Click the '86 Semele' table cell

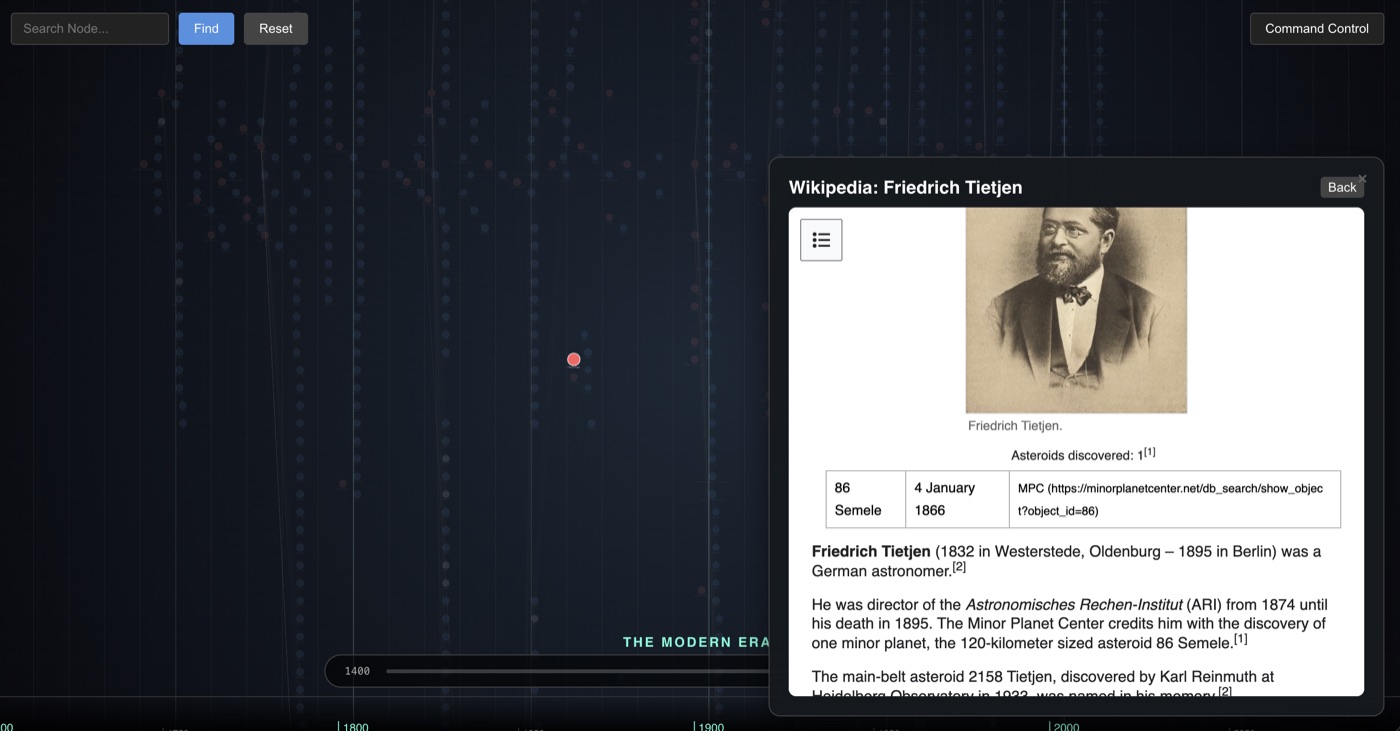(866, 499)
